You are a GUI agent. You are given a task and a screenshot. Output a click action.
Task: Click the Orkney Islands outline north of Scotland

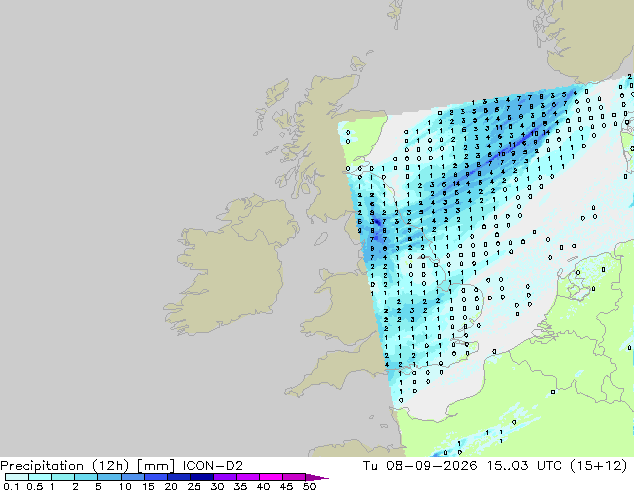coord(358,63)
